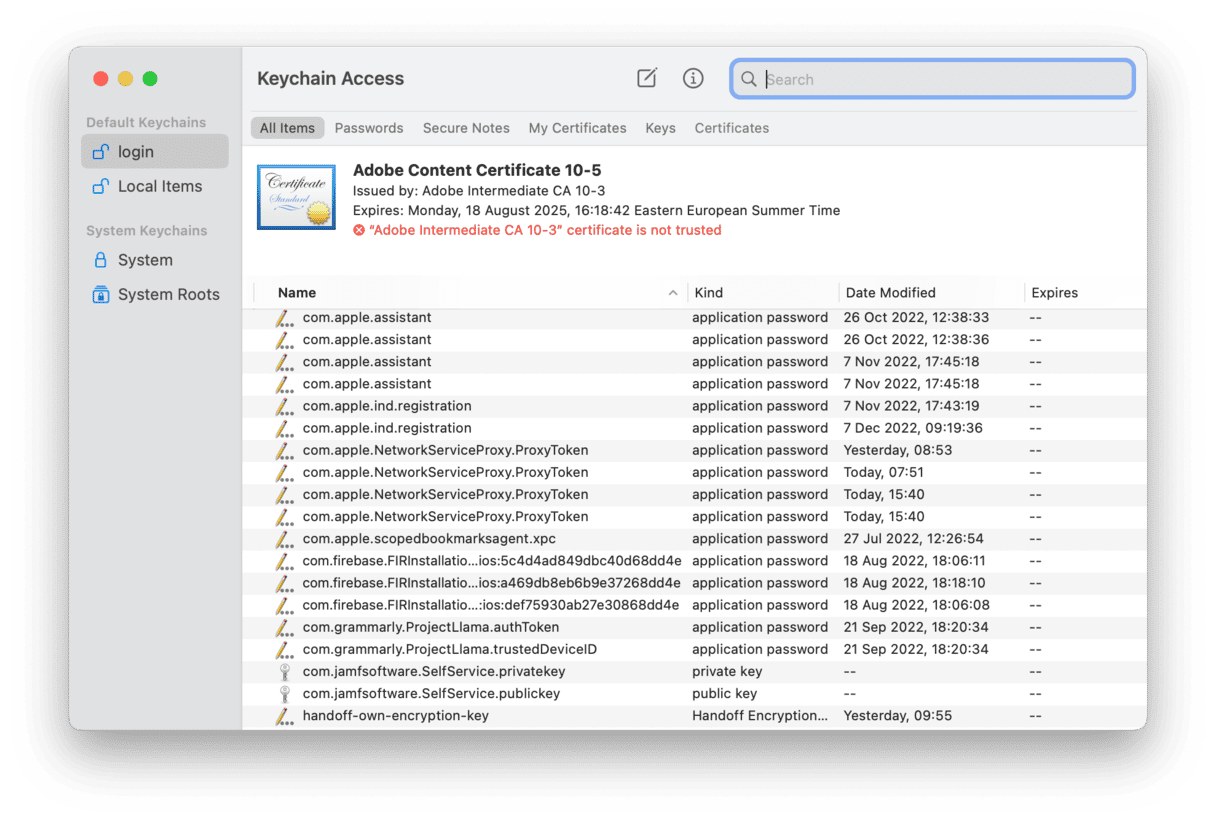The height and width of the screenshot is (821, 1216).
Task: Click key icon beside com.jamfsoftware.SelfService.privatekey
Action: coord(285,672)
